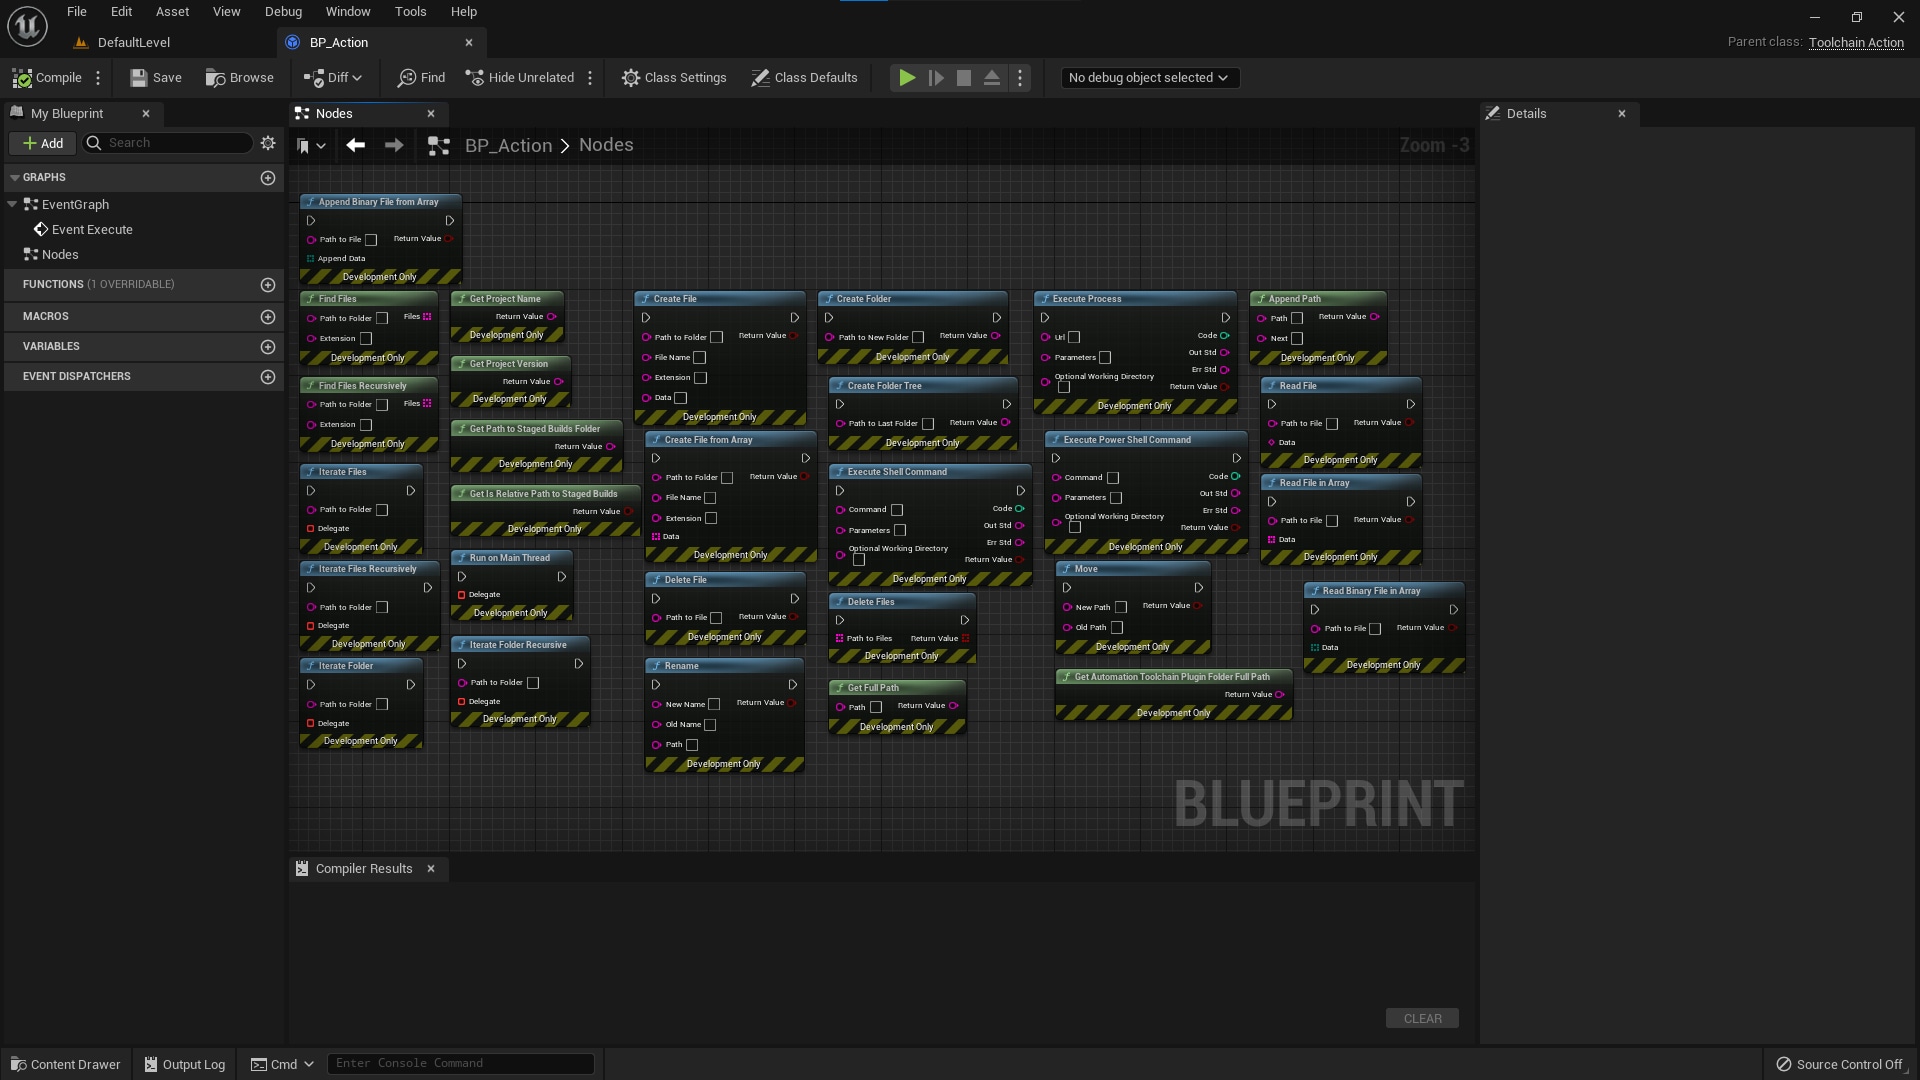Image resolution: width=1920 pixels, height=1080 pixels.
Task: Open Class Settings
Action: tap(674, 78)
